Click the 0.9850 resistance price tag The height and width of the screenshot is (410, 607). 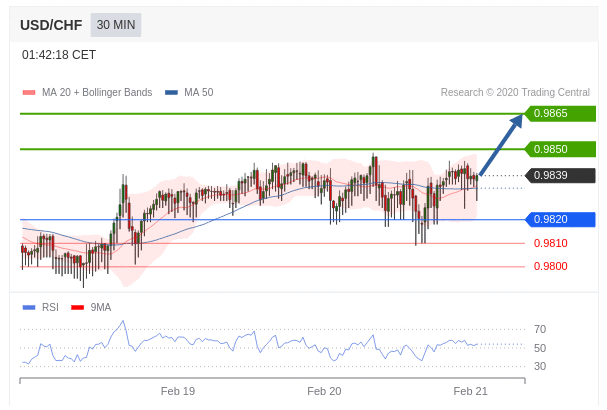click(560, 149)
